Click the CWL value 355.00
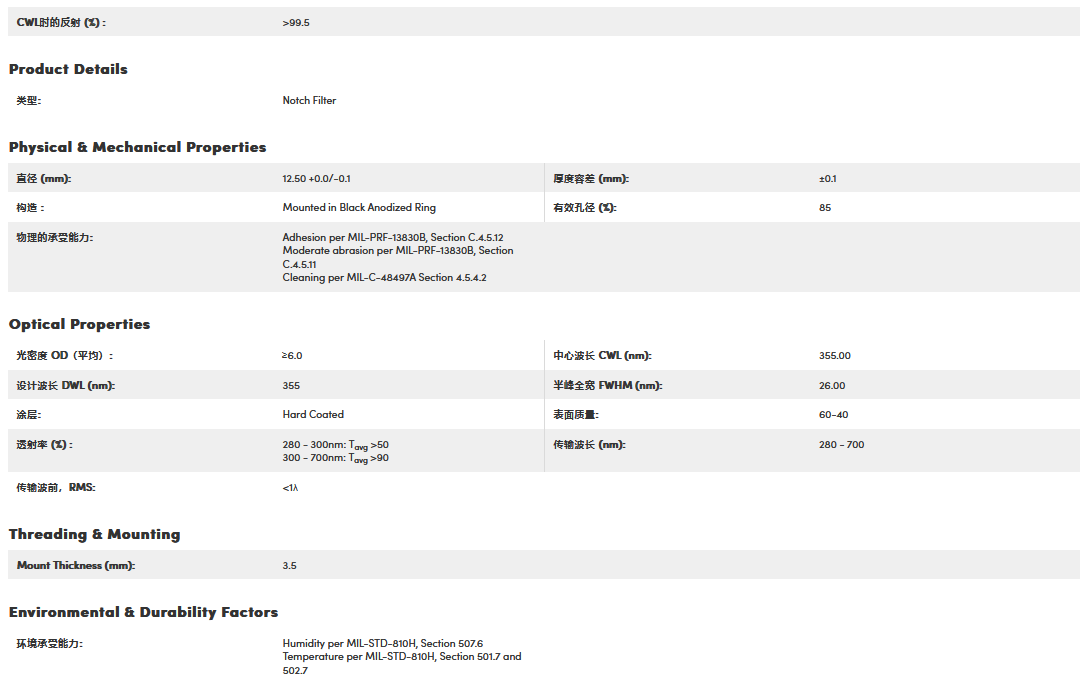 coord(834,356)
